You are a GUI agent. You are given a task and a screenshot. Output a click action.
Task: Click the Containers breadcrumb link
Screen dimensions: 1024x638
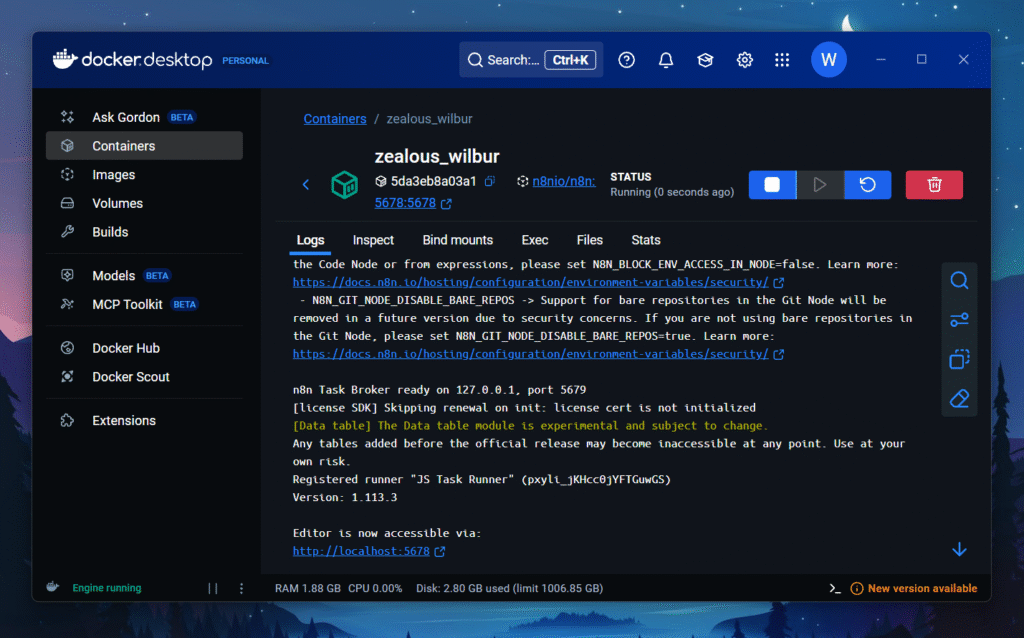tap(335, 119)
